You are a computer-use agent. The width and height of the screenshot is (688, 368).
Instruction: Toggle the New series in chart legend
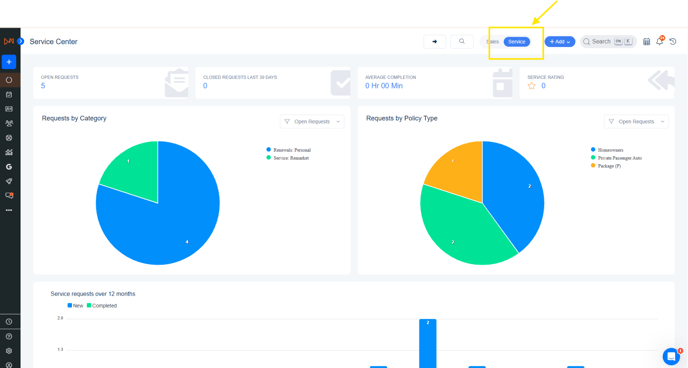click(x=75, y=306)
